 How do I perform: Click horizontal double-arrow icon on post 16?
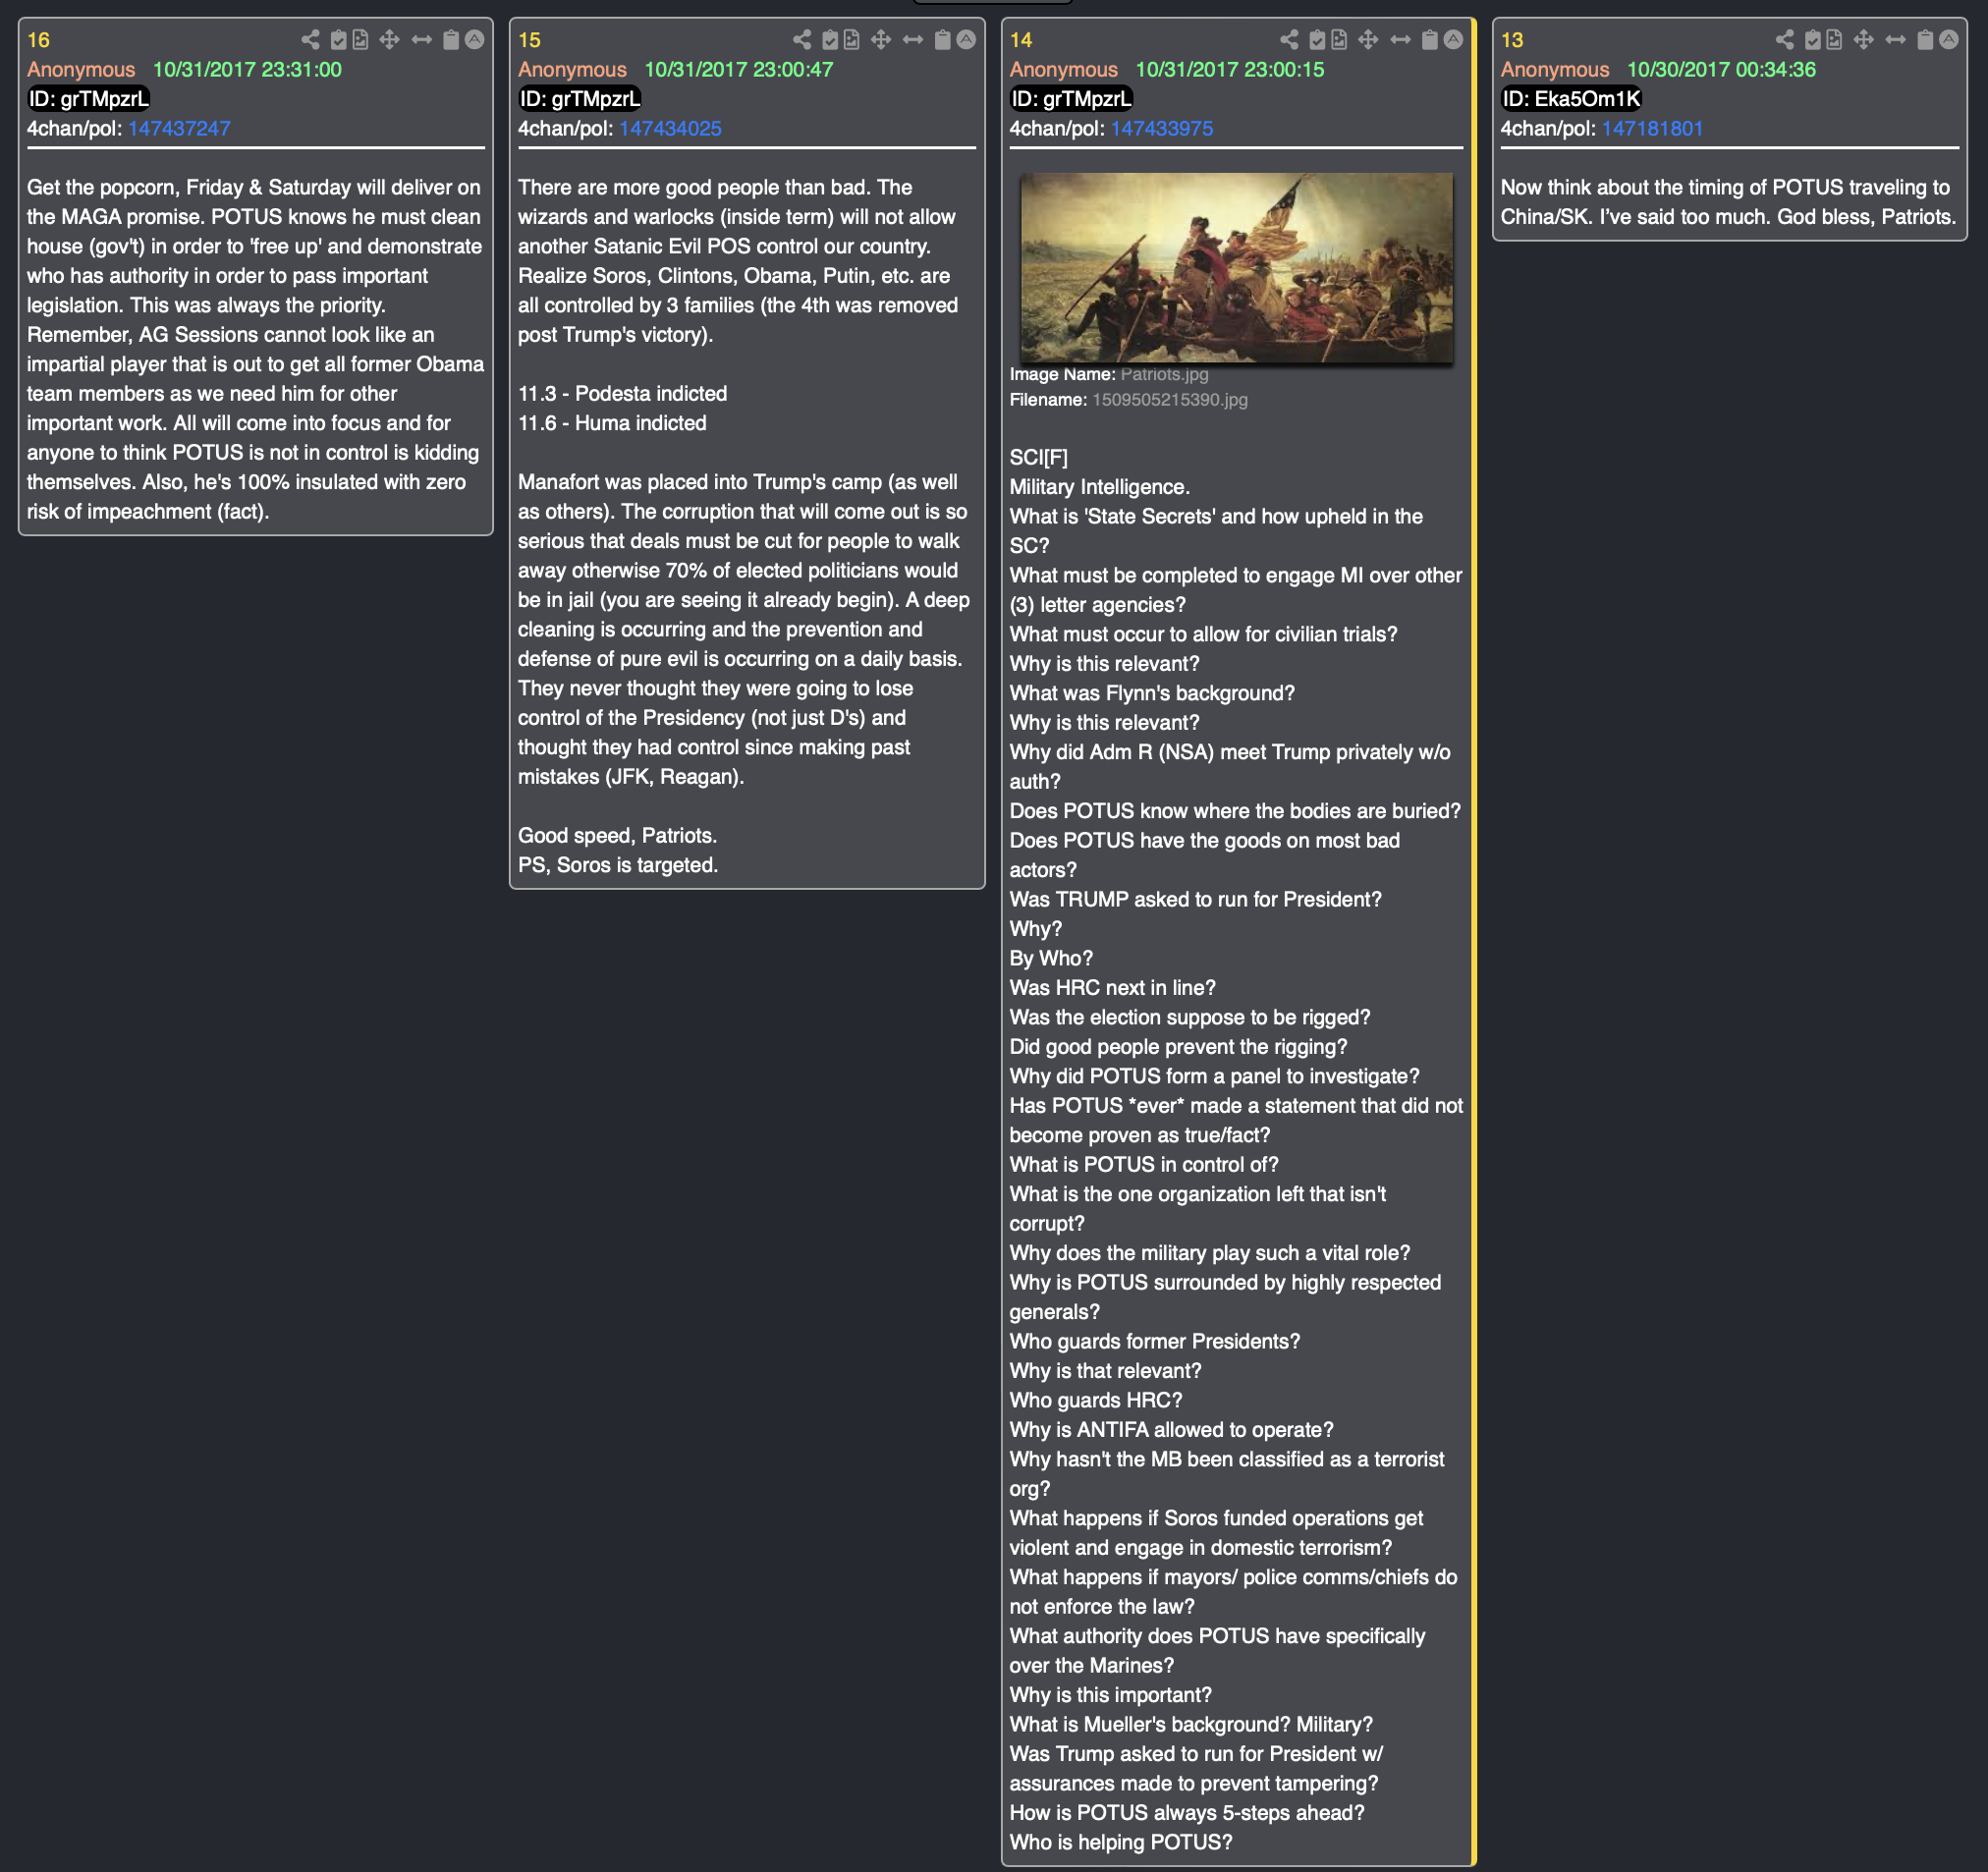422,40
